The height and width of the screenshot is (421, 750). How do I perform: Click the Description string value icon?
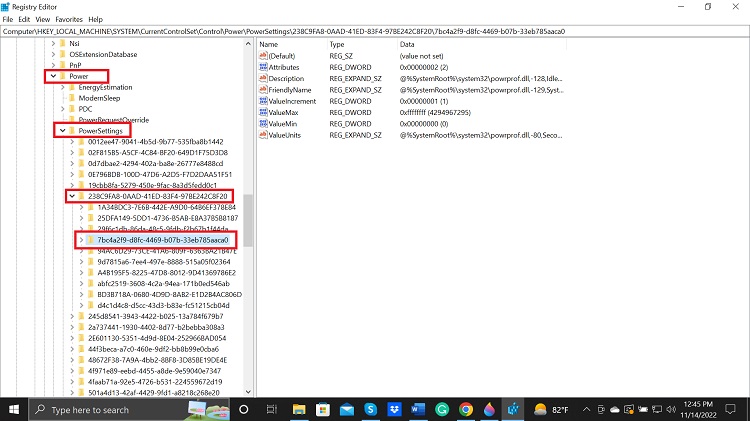coord(262,78)
